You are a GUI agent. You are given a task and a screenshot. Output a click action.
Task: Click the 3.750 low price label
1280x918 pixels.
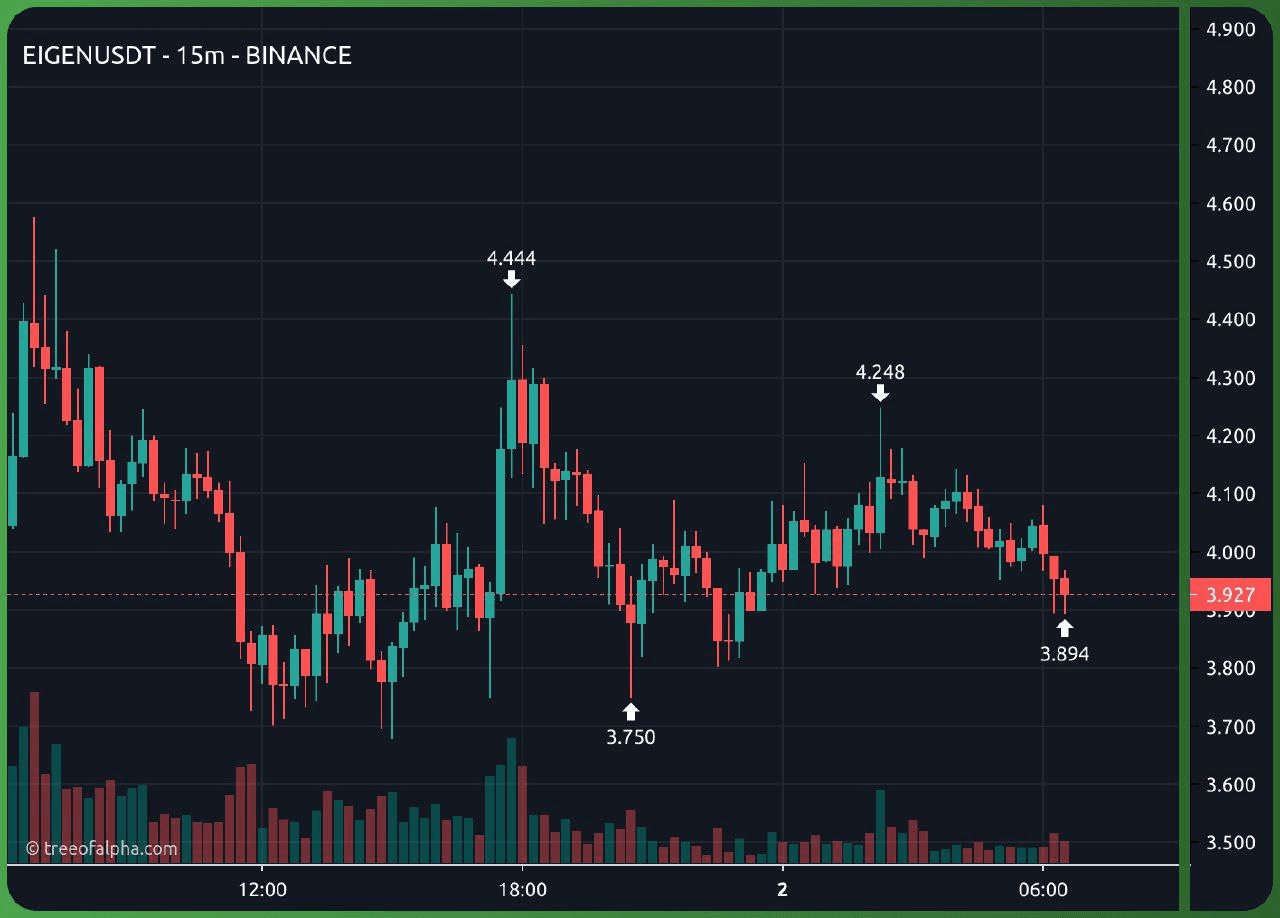(631, 738)
